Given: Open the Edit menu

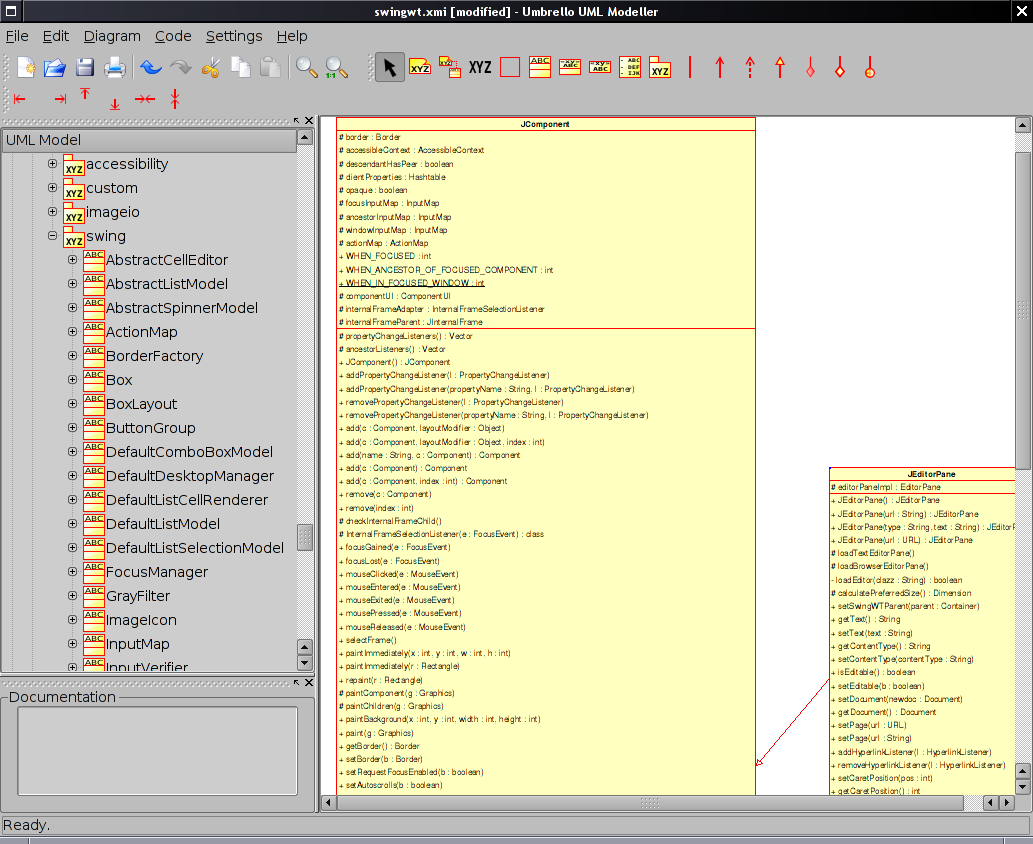Looking at the screenshot, I should (56, 36).
